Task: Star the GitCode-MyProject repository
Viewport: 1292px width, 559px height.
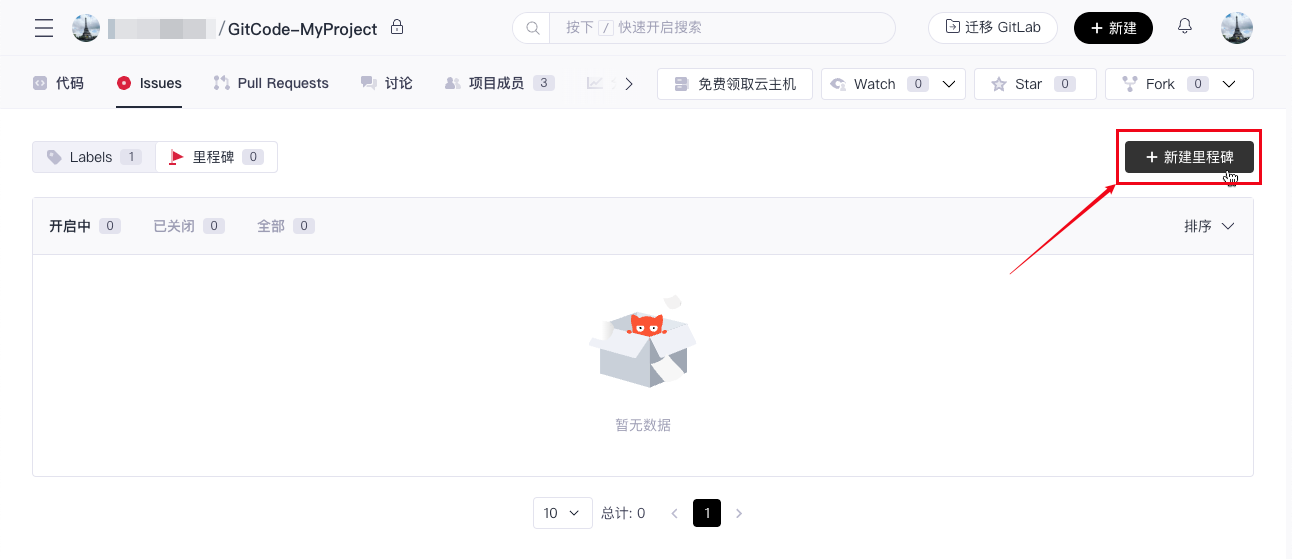Action: tap(1034, 84)
